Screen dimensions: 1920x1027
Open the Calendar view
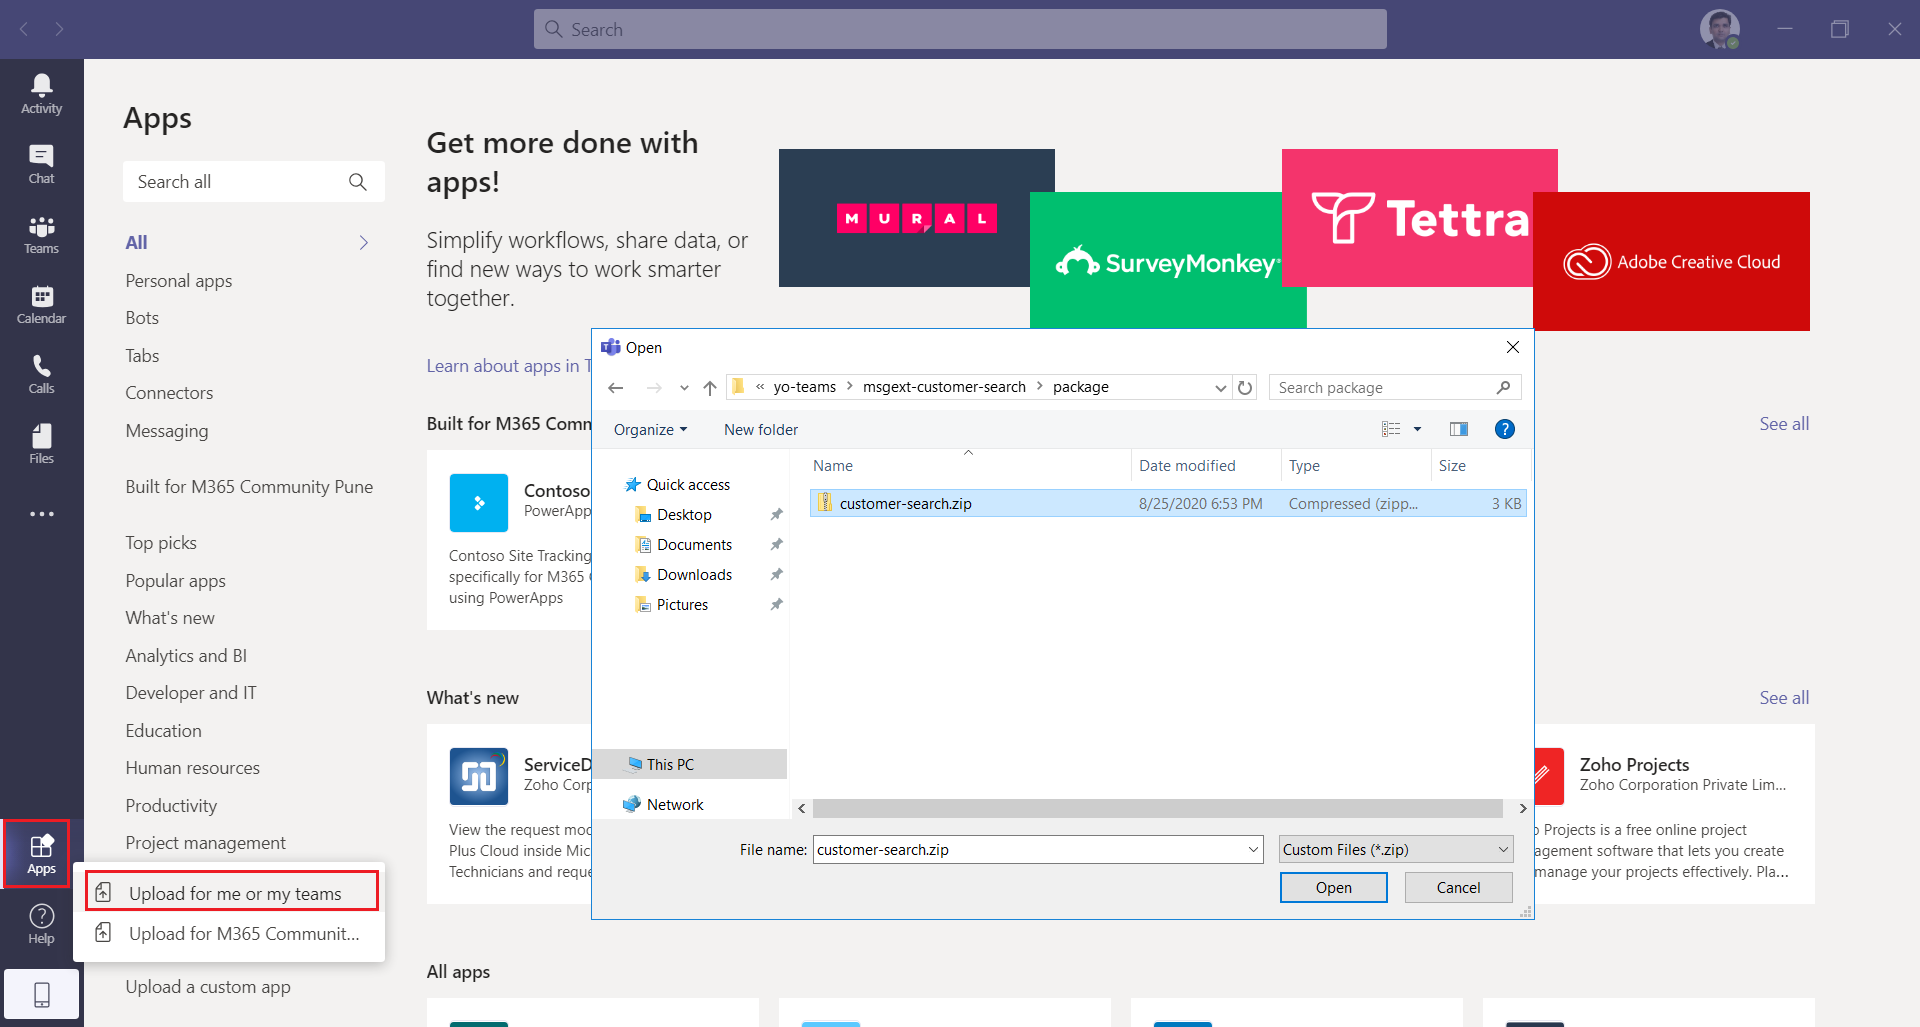(41, 304)
